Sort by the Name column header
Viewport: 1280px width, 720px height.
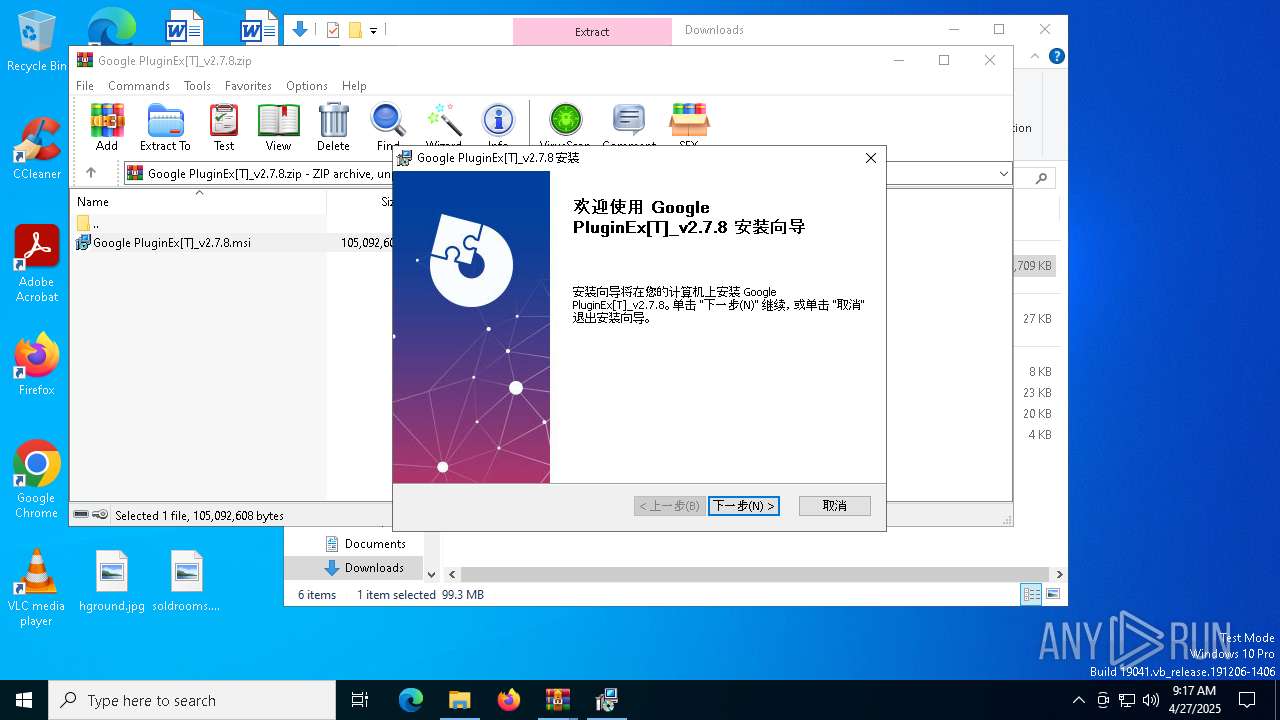(200, 202)
